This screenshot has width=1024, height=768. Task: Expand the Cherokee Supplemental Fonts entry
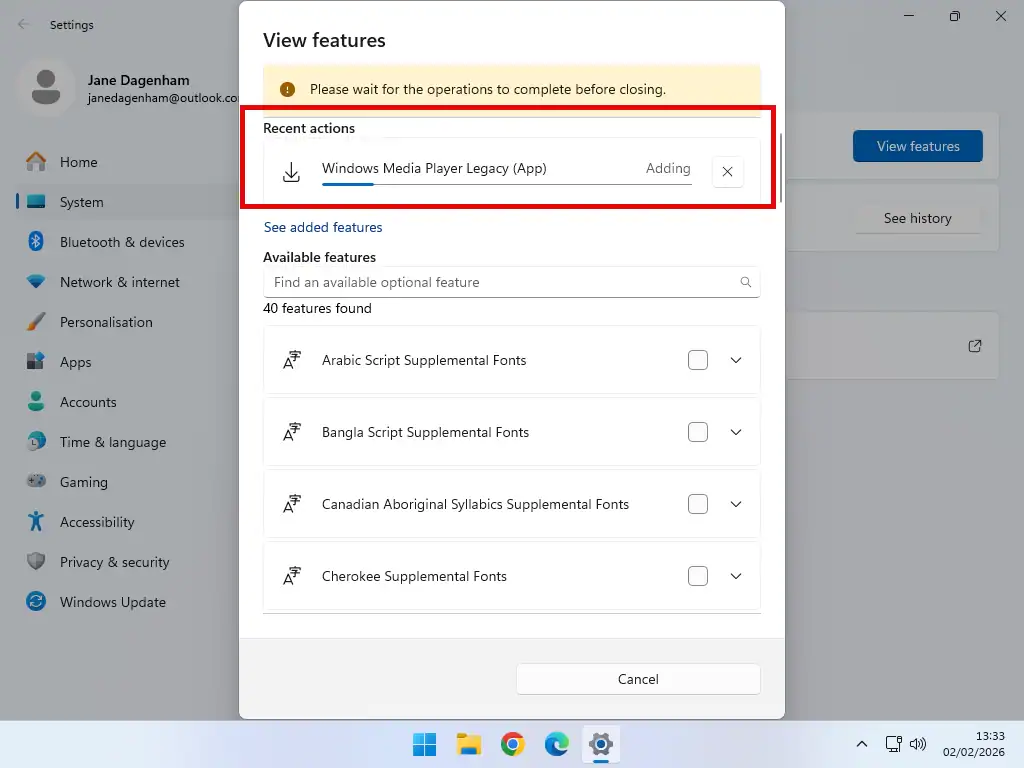[736, 576]
